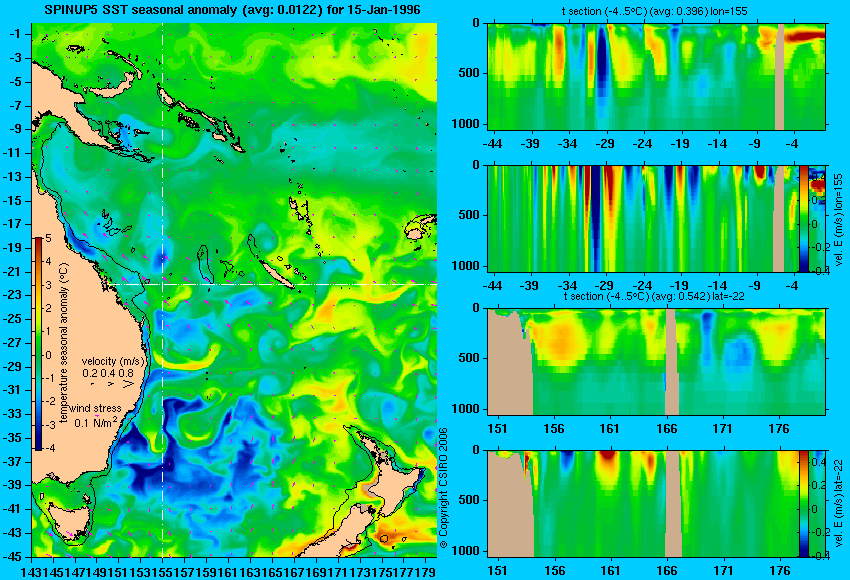Click latitude tick label -1 on map axis

point(15,34)
